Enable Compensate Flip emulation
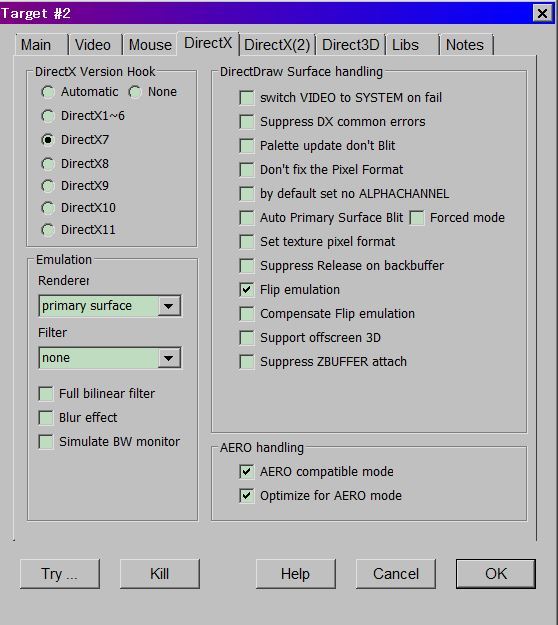Screen dimensions: 558x625 click(247, 314)
